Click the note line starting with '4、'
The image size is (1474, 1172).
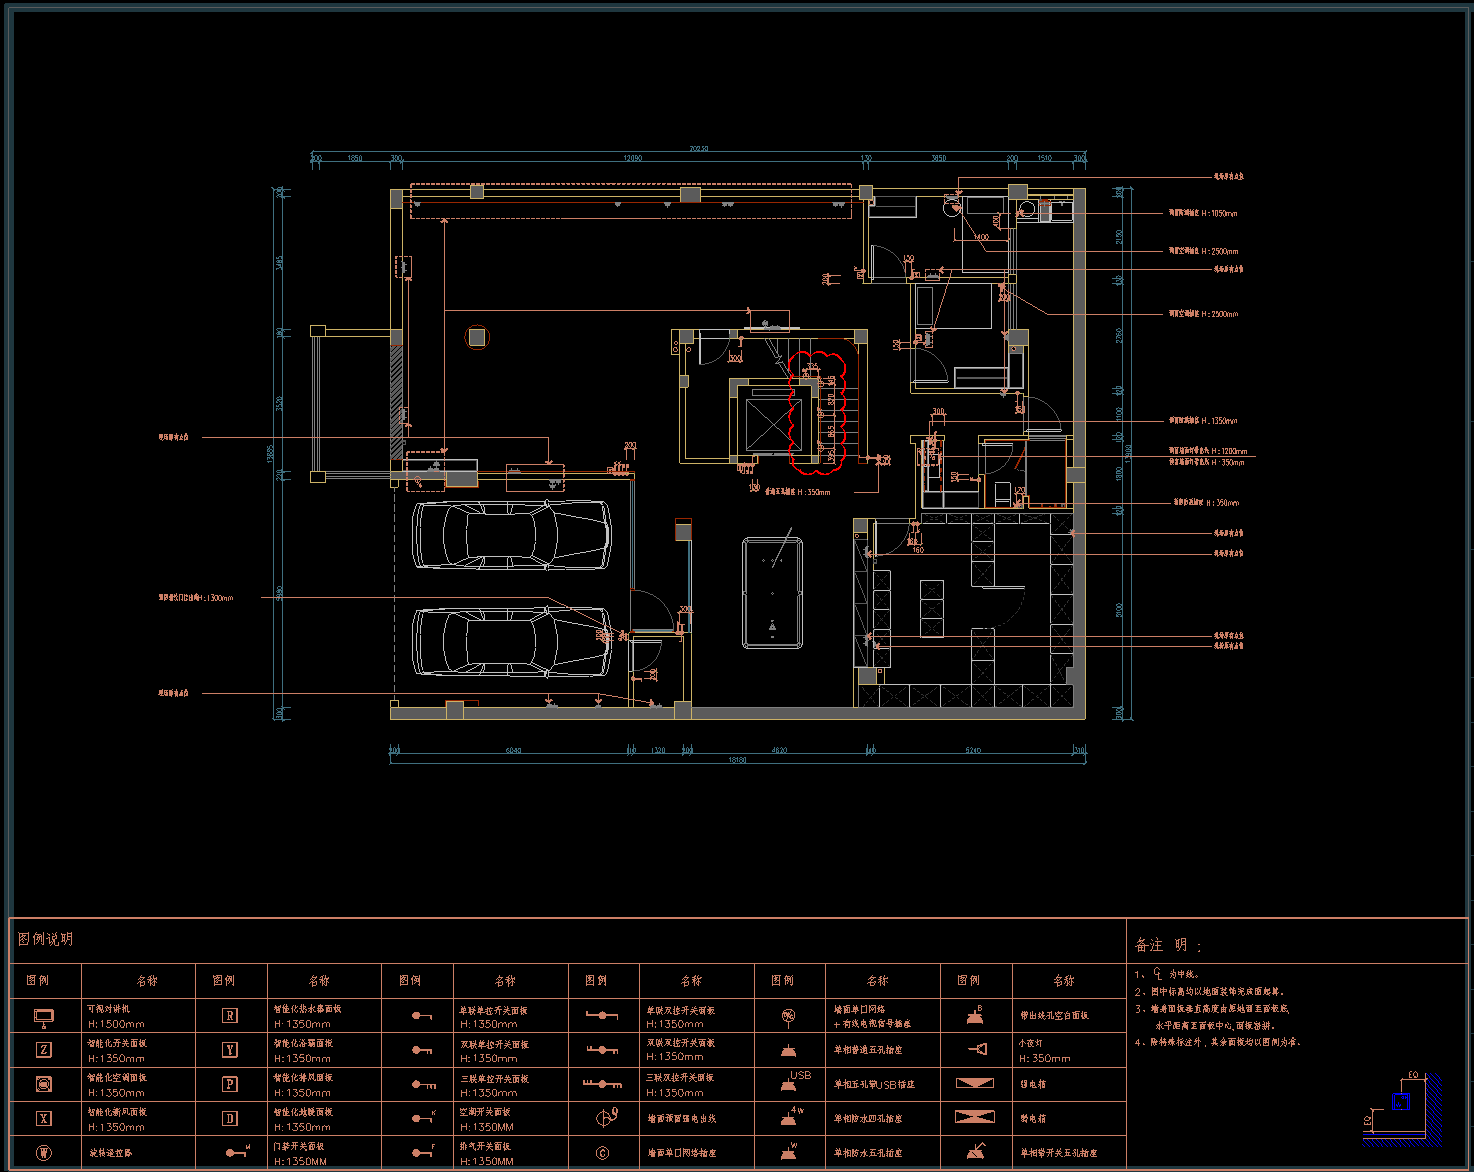(x=1217, y=1042)
